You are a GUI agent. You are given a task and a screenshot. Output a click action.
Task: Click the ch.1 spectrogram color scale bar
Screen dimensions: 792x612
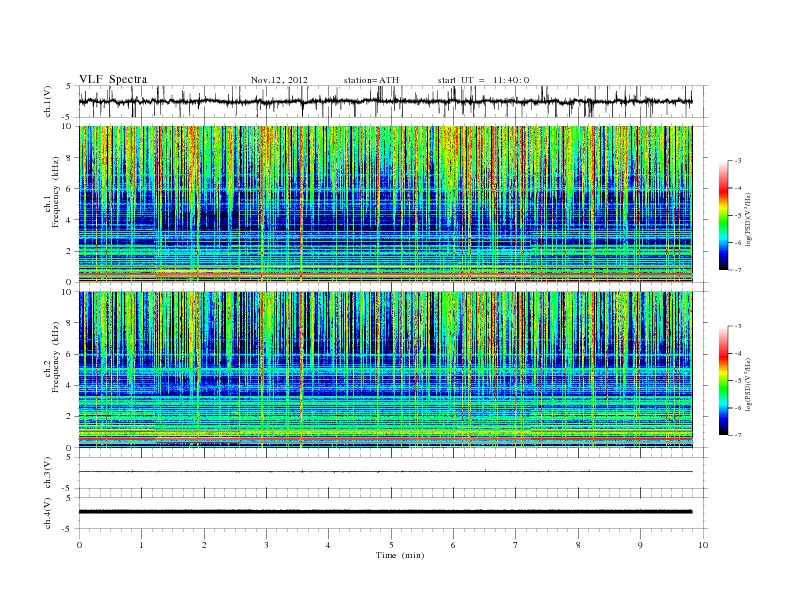[x=723, y=215]
